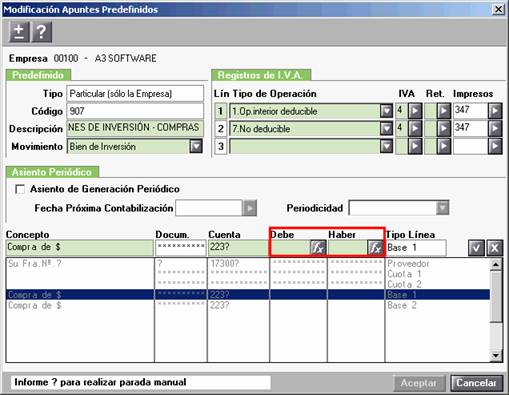Select the 'Base 2' line row
The height and width of the screenshot is (395, 509).
pyautogui.click(x=248, y=305)
